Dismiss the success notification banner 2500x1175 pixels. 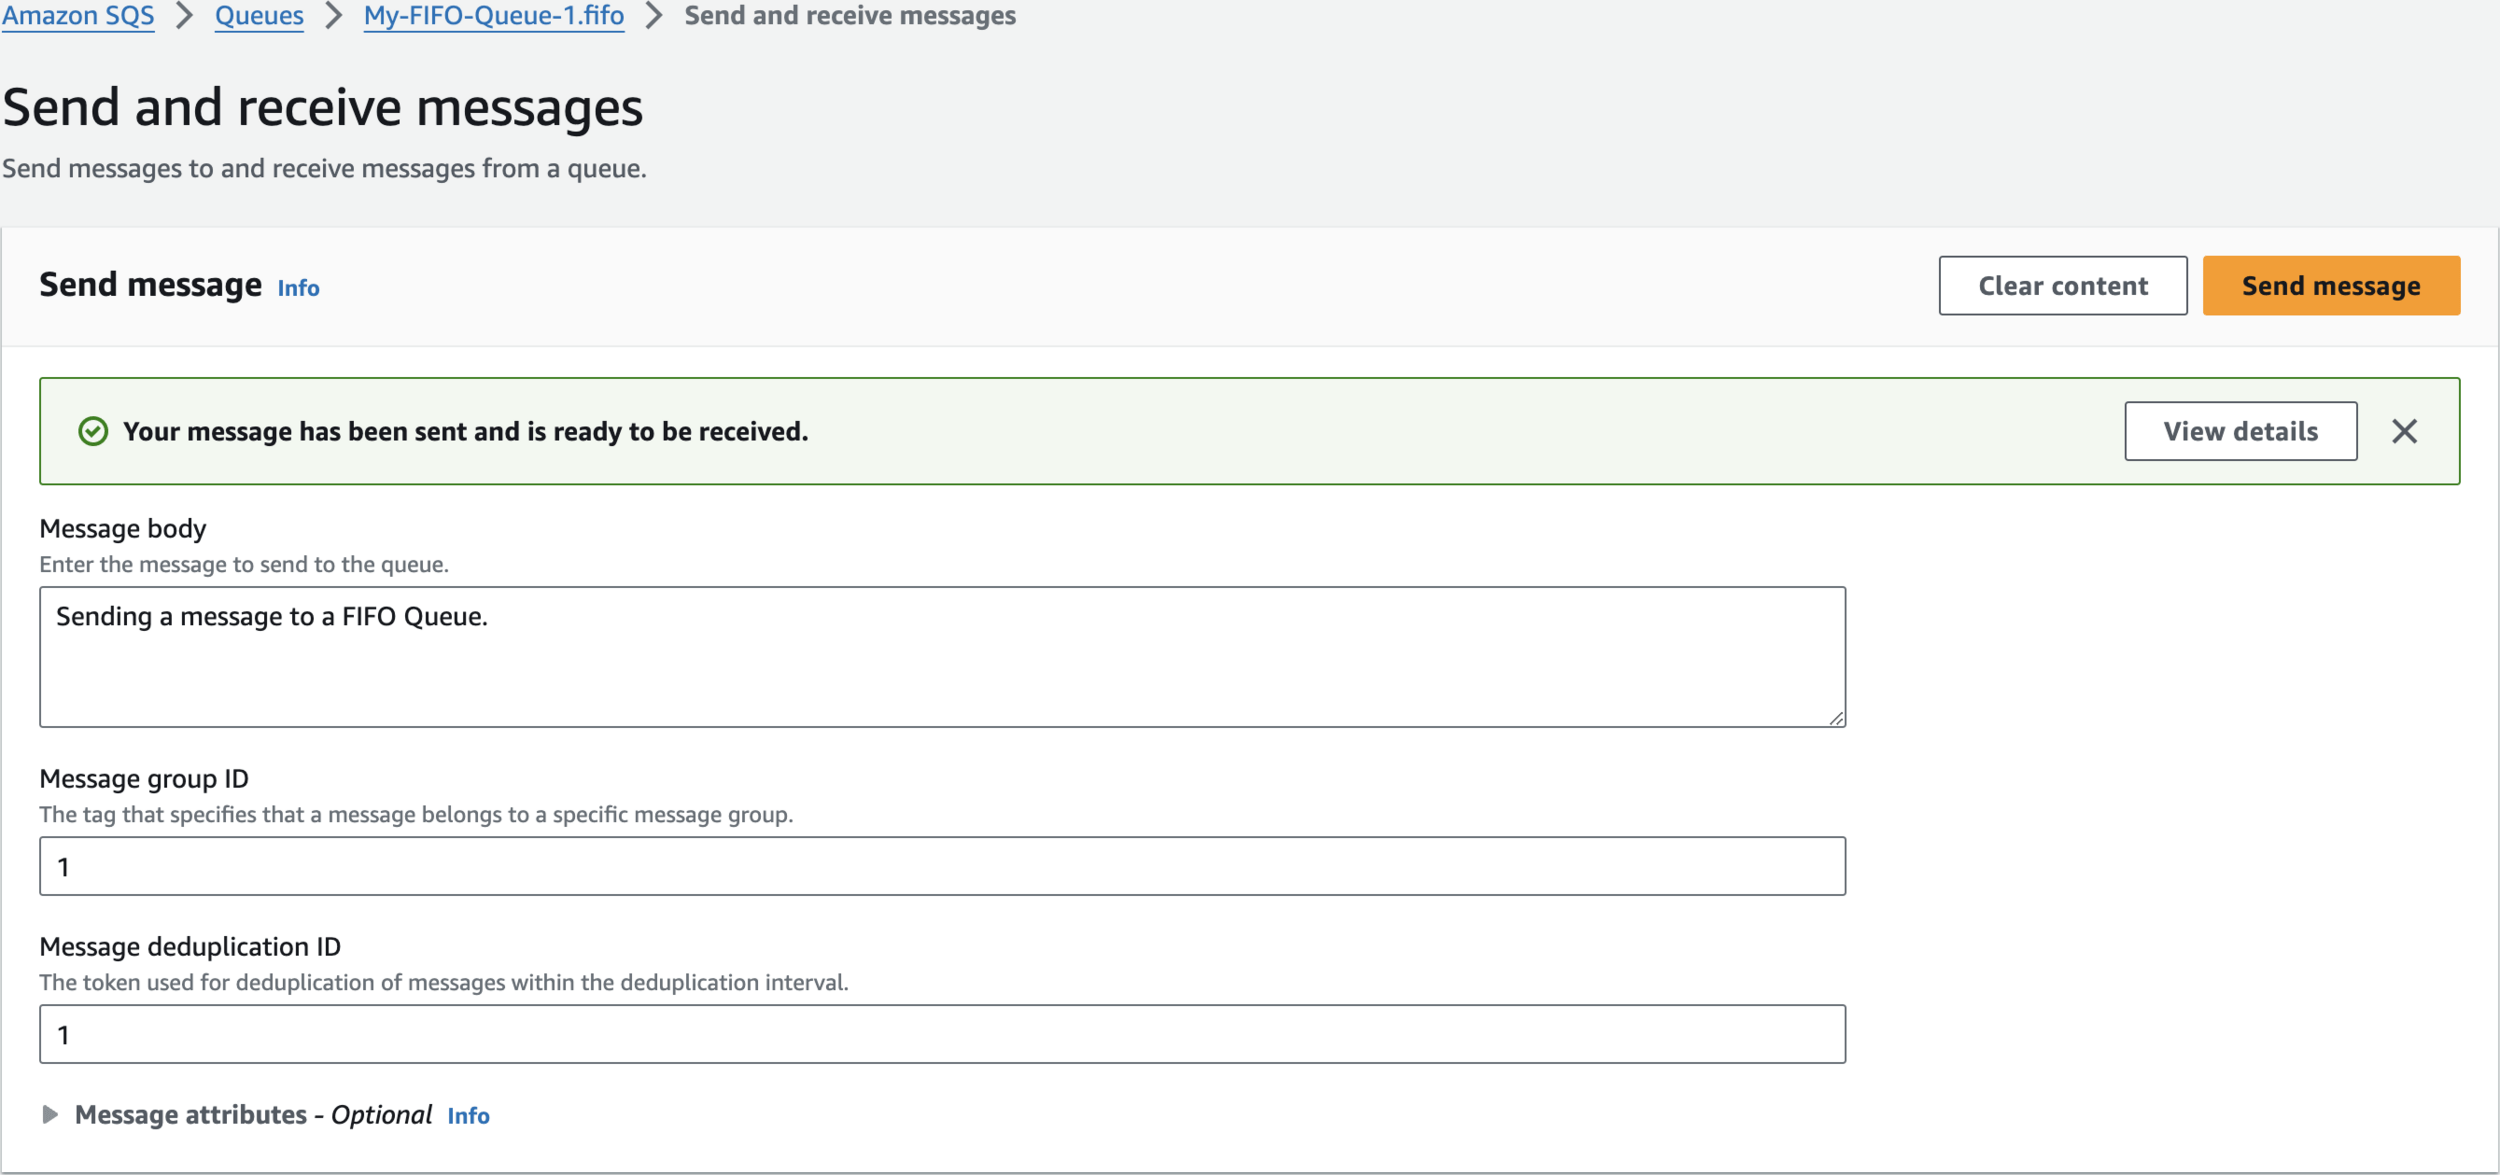coord(2404,431)
